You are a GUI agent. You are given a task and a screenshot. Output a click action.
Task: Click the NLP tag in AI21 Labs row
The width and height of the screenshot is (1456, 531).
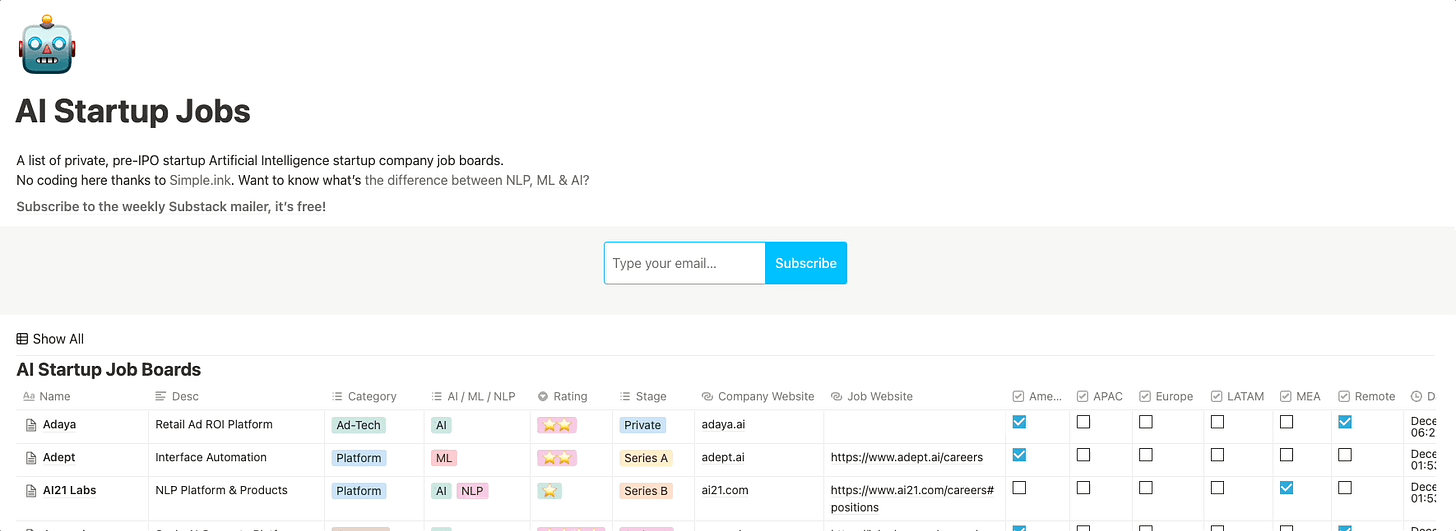point(472,491)
